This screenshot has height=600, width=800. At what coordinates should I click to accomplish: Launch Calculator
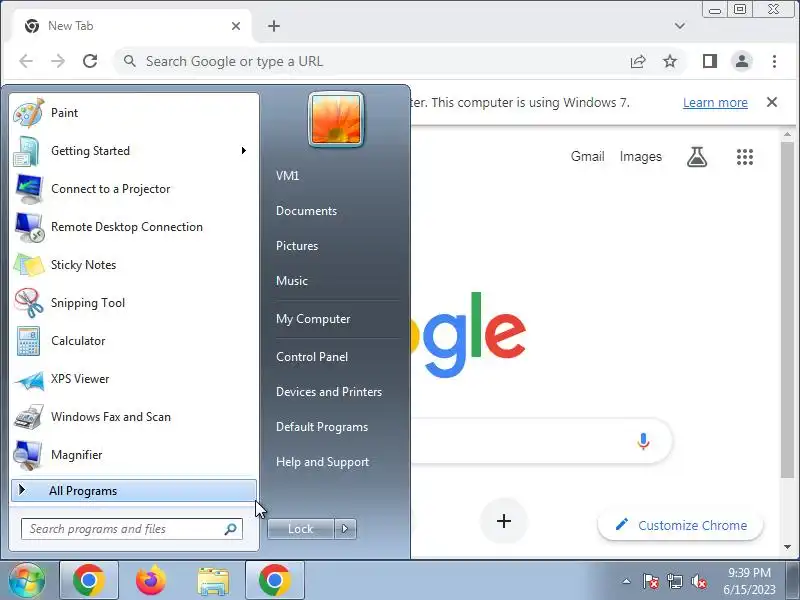point(134,341)
